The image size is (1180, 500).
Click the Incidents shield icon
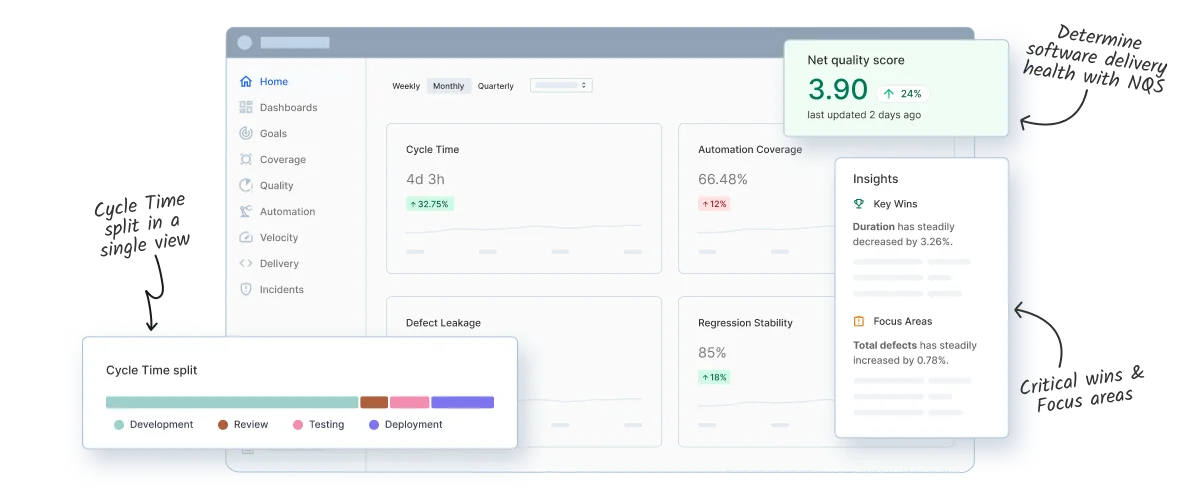tap(246, 290)
